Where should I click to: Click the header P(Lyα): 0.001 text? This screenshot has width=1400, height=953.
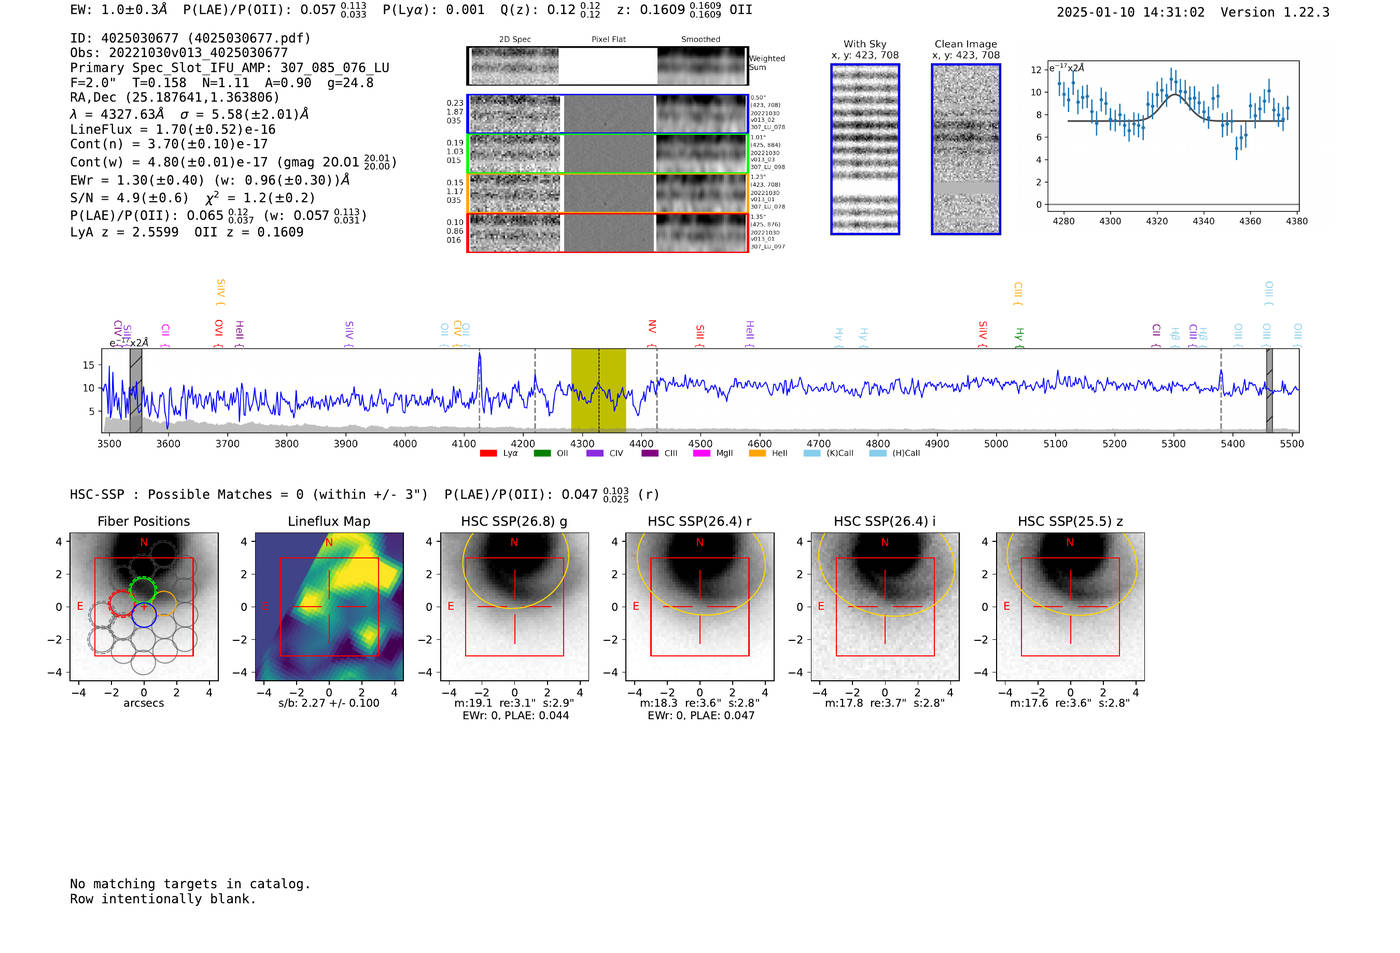434,9
